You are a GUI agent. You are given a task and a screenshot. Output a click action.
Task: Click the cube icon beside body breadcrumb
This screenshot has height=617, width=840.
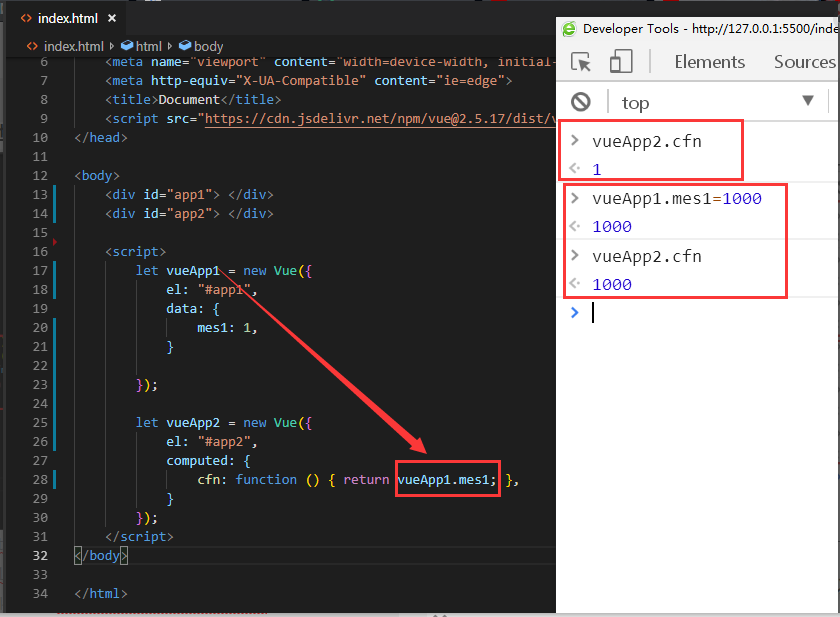point(185,46)
